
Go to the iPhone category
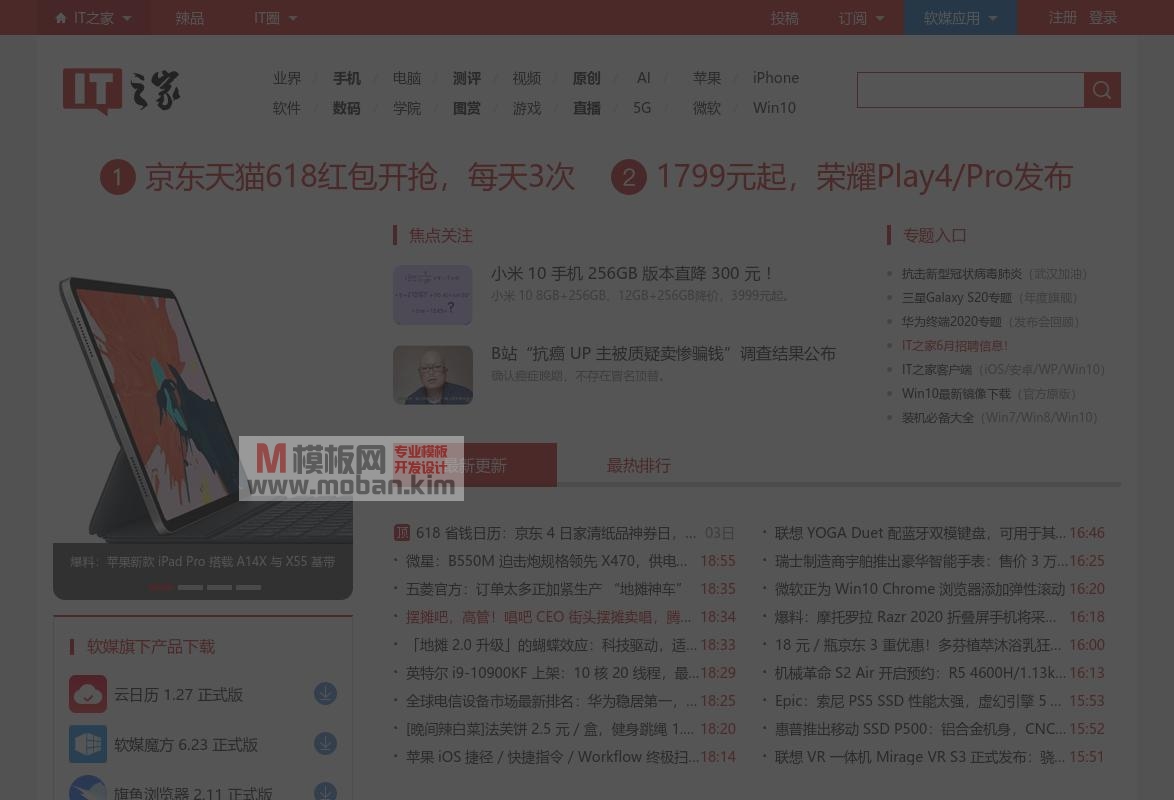(x=776, y=78)
